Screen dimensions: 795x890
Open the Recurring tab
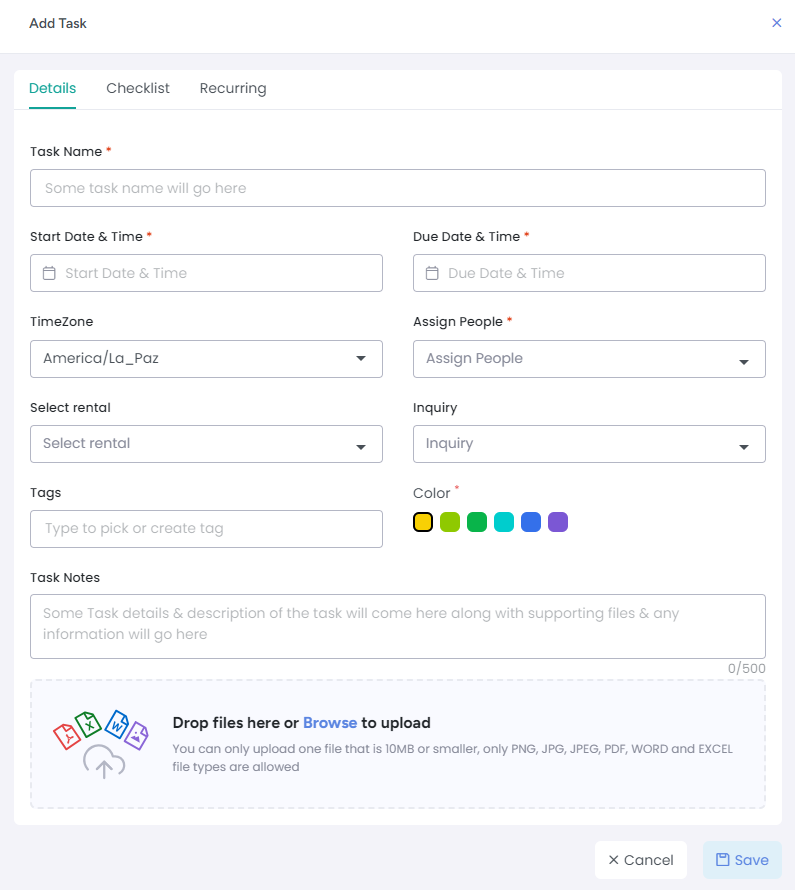point(233,88)
